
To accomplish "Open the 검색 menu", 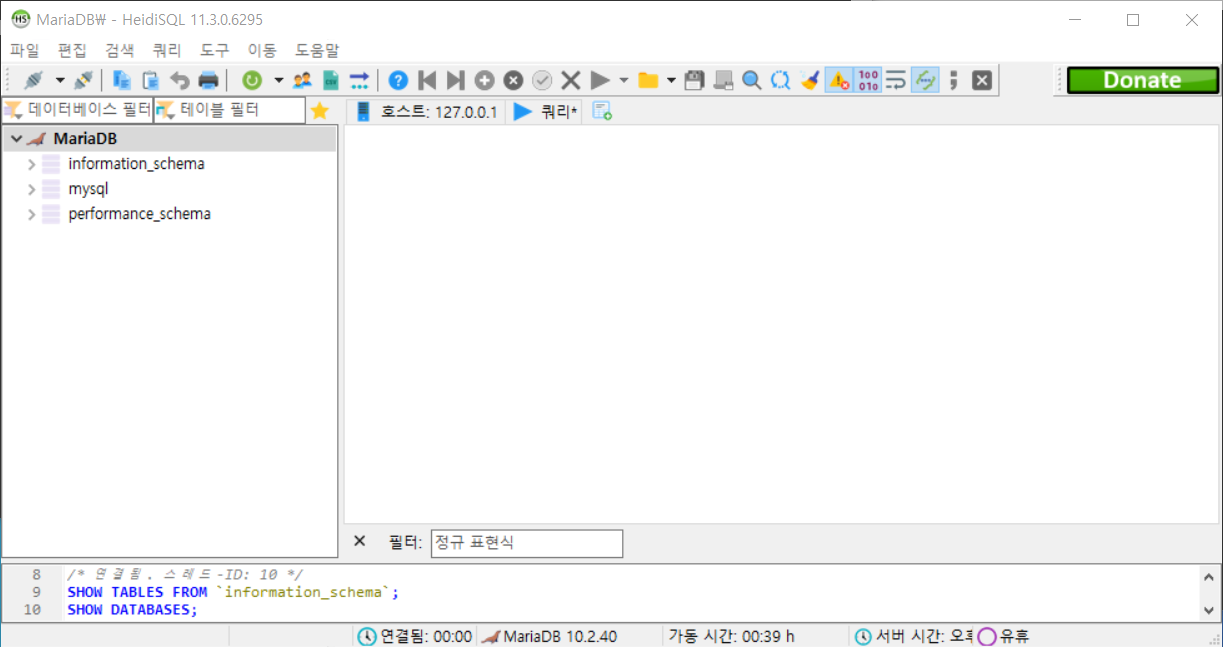I will (x=119, y=49).
